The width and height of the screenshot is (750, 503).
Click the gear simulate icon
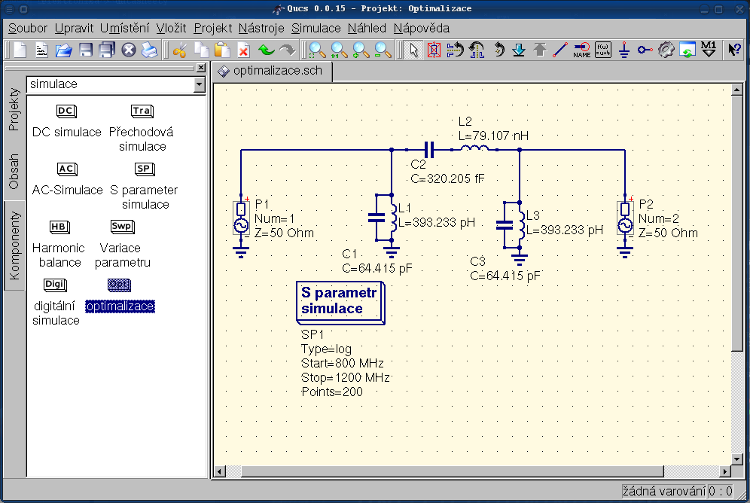coord(666,50)
